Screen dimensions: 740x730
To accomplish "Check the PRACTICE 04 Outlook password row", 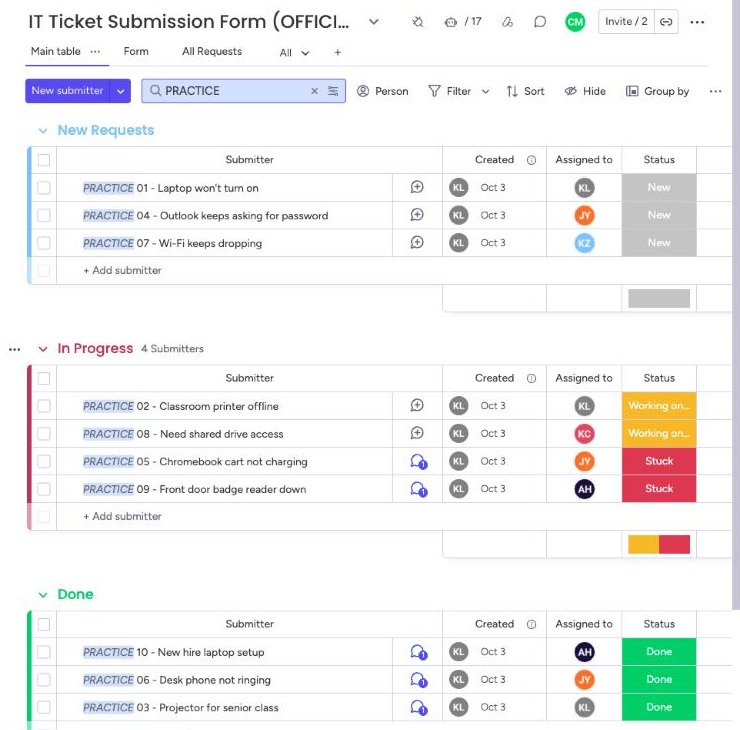I will tap(44, 216).
